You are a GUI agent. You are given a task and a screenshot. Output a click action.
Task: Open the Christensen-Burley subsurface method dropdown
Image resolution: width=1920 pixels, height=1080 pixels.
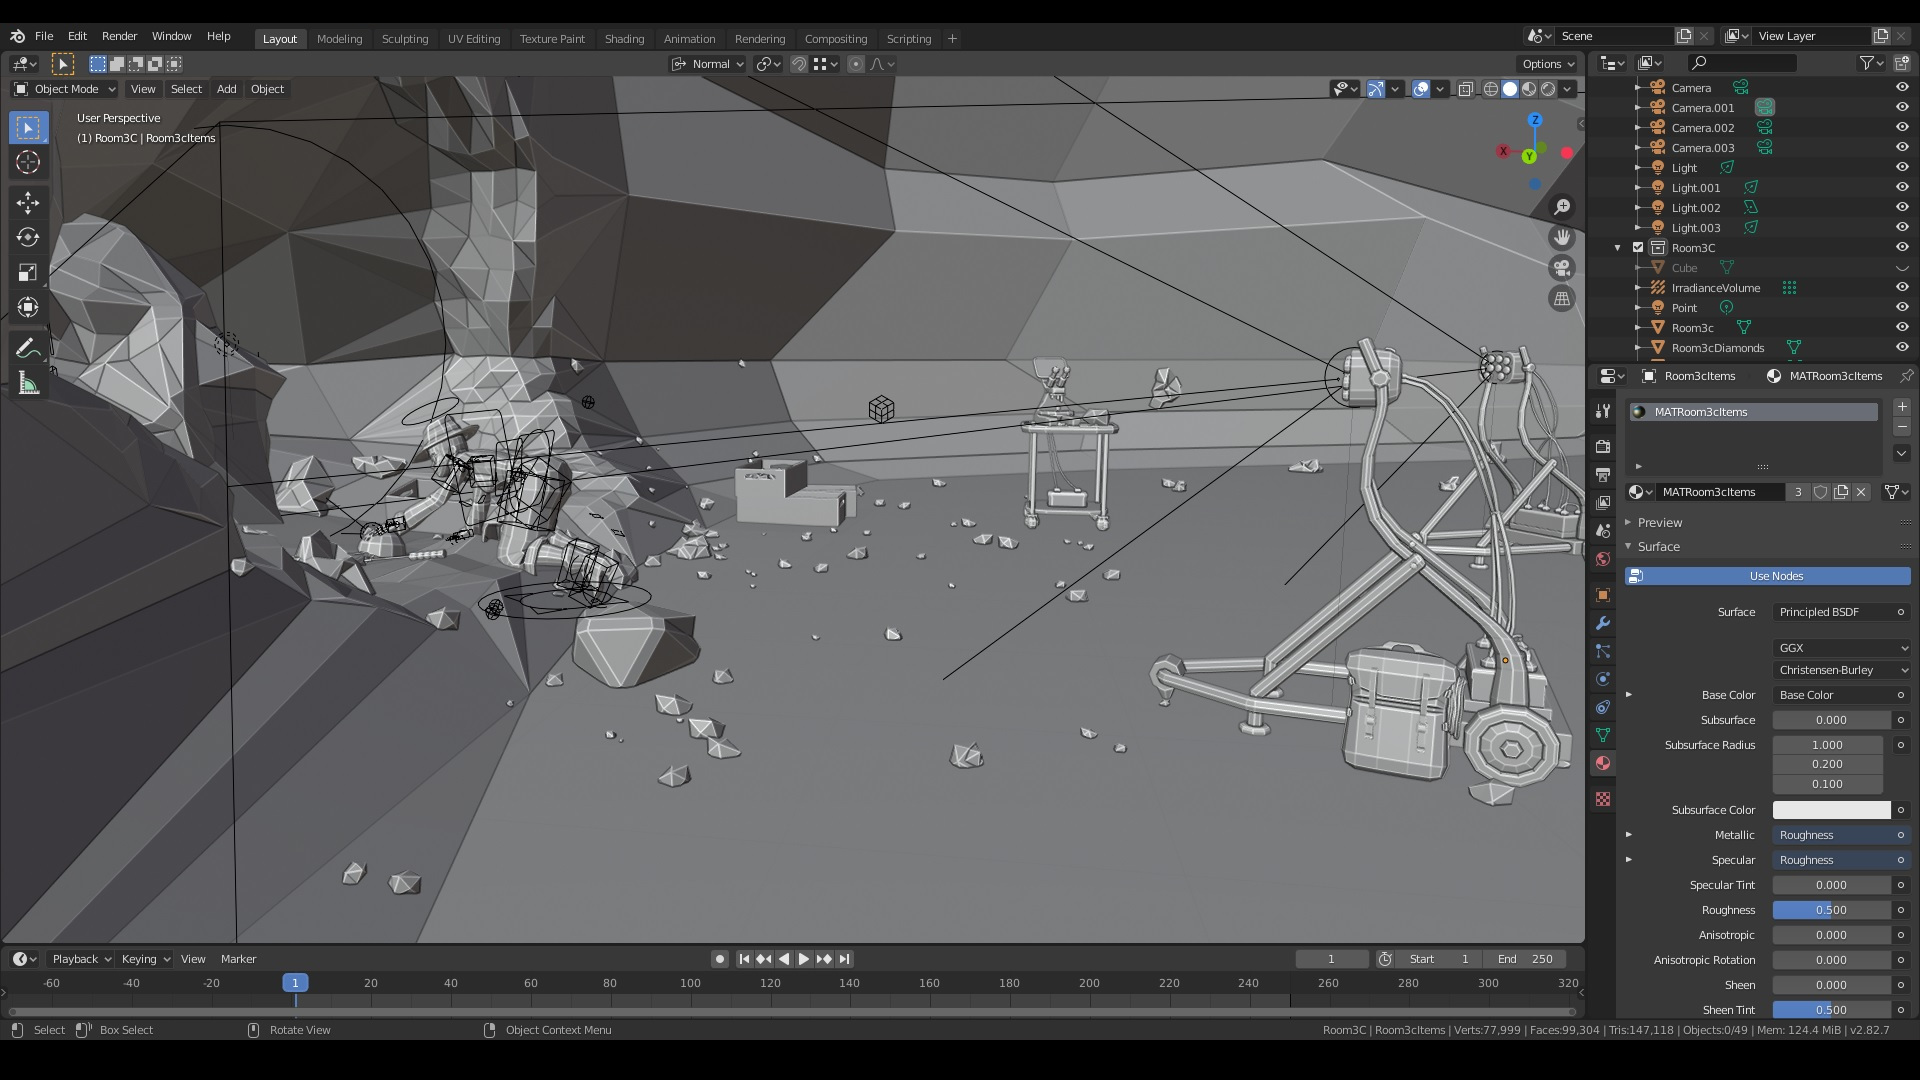coord(1841,671)
